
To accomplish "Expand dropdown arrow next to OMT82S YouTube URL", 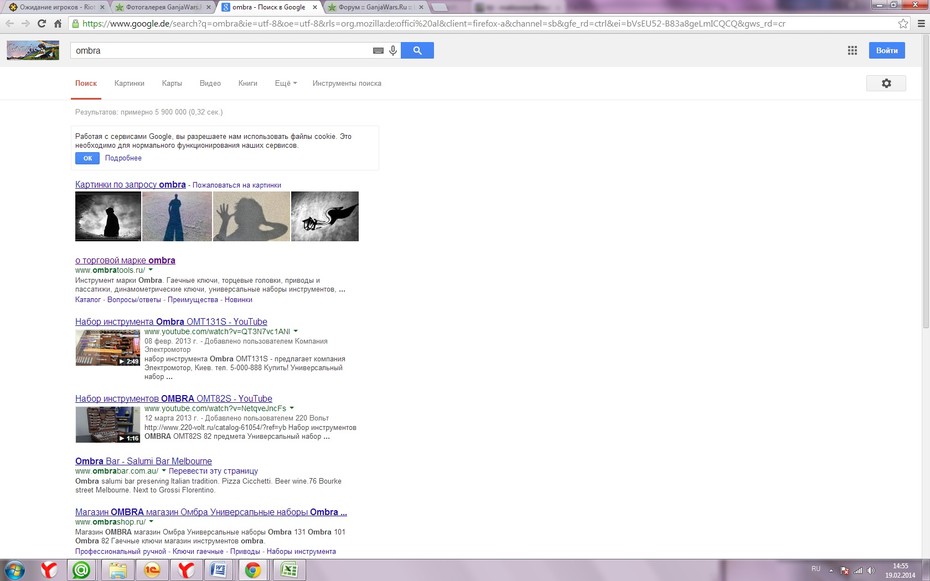I will pos(292,408).
